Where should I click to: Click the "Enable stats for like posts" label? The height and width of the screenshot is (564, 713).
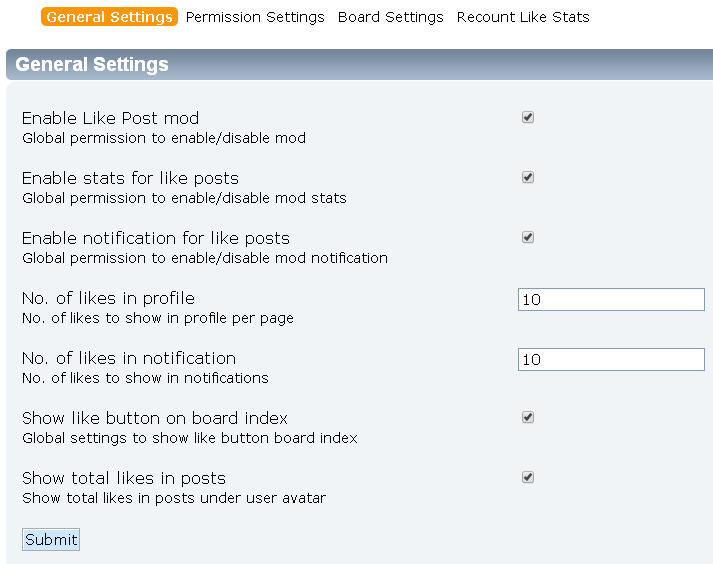pyautogui.click(x=130, y=178)
